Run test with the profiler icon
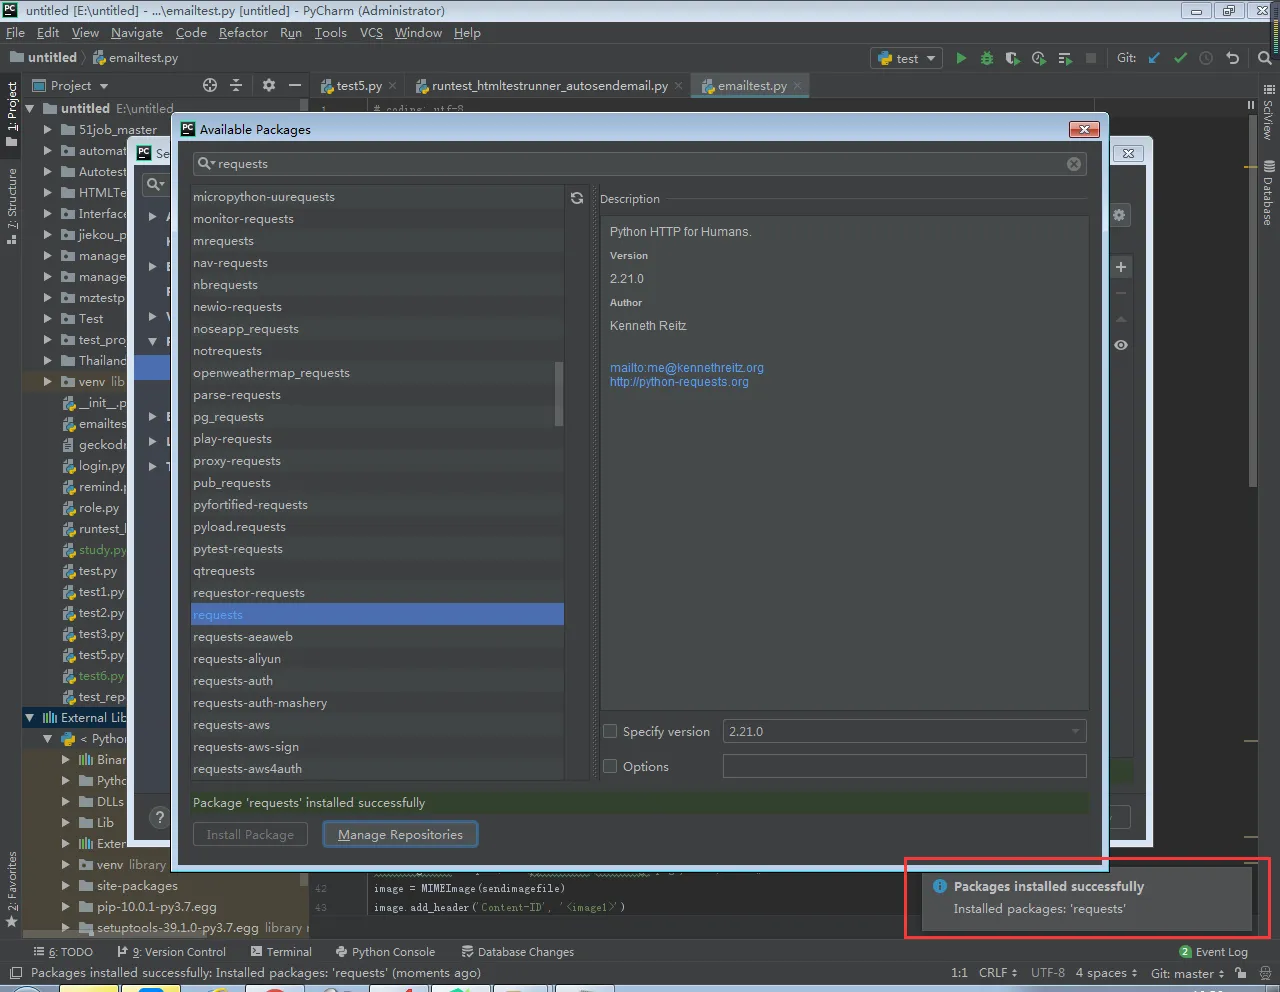 [1039, 58]
